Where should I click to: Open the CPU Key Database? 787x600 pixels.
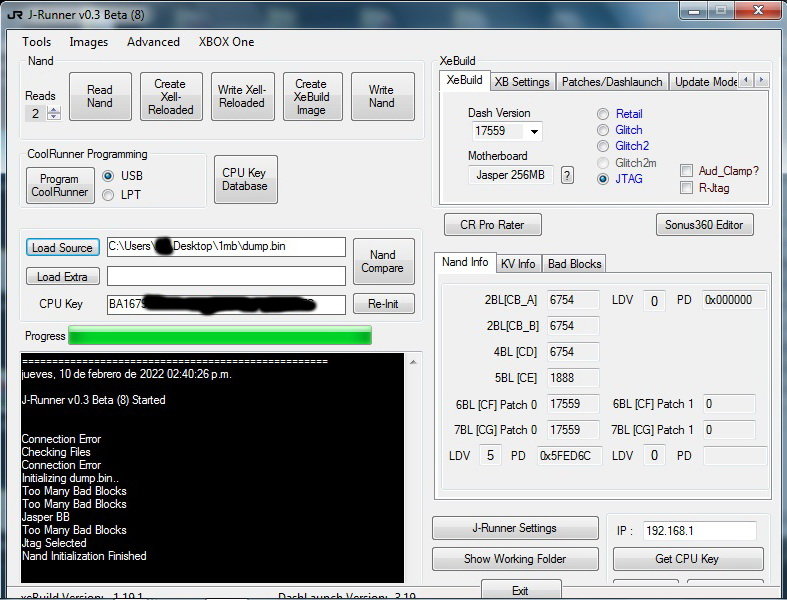(x=245, y=179)
